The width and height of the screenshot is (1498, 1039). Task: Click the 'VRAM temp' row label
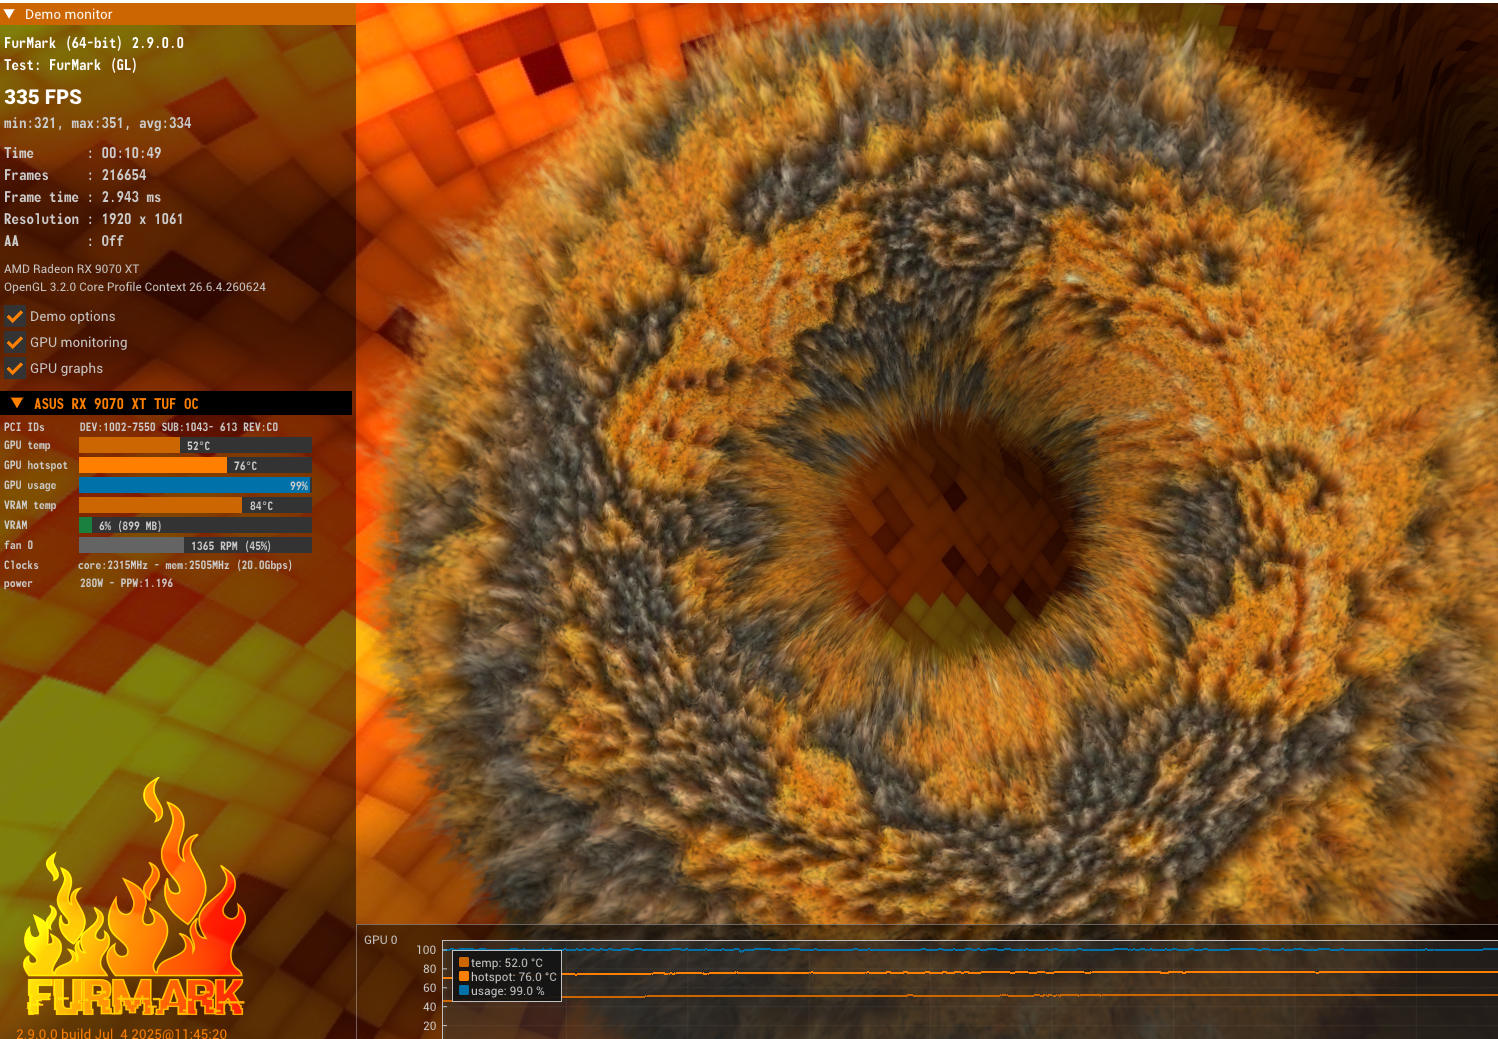pyautogui.click(x=30, y=506)
